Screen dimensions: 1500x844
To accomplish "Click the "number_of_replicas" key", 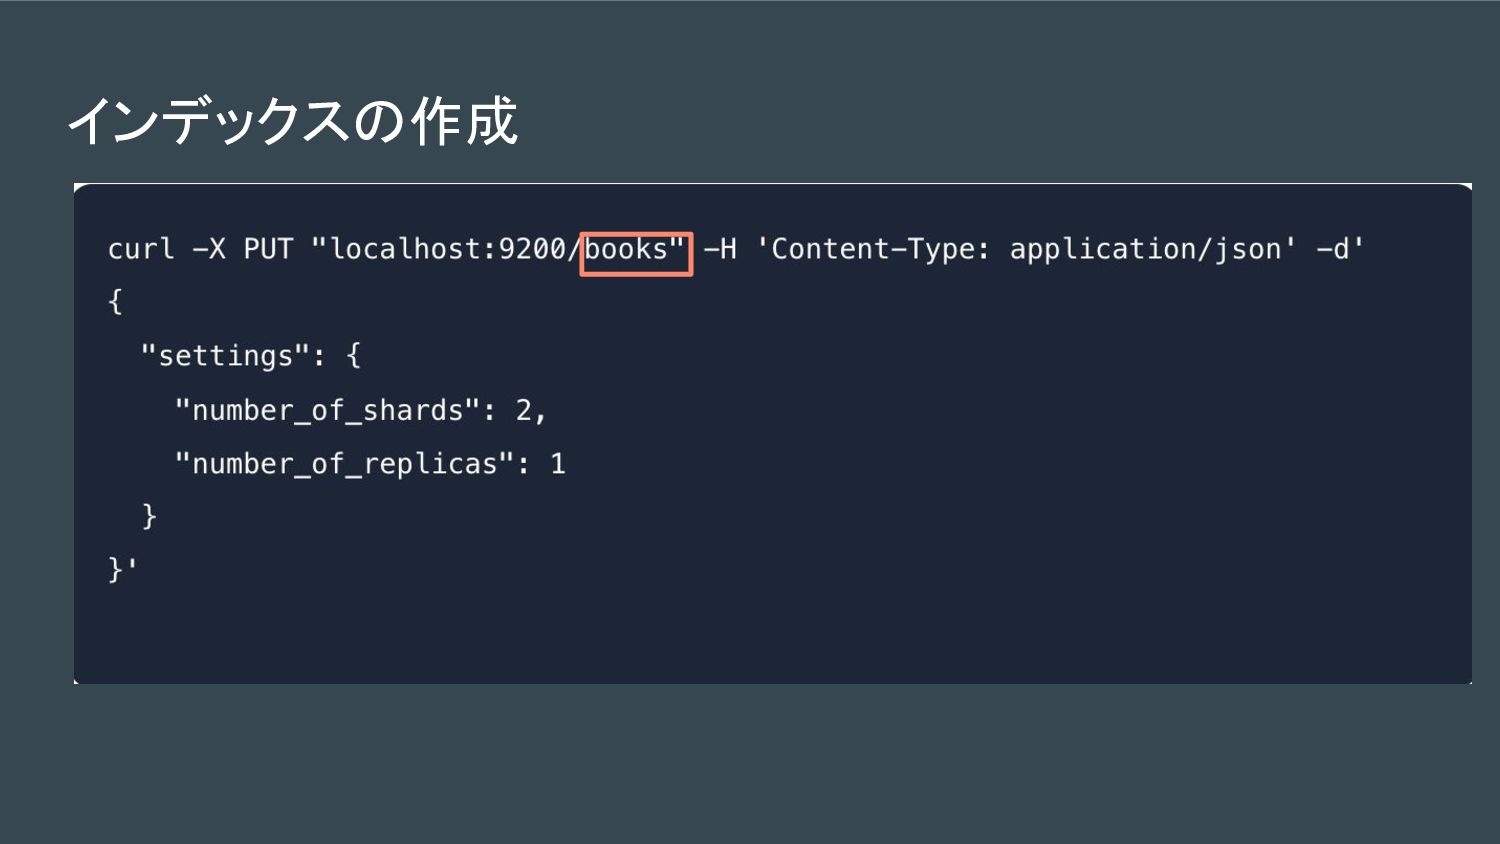I will (344, 464).
